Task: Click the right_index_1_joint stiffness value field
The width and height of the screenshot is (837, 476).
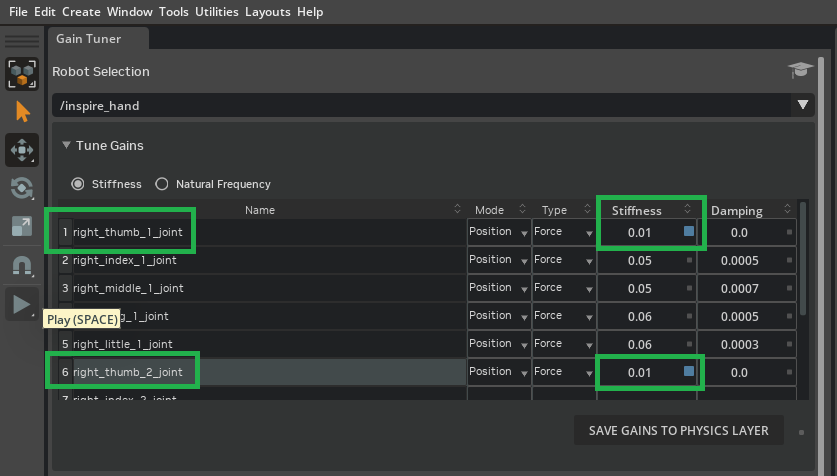Action: tap(640, 261)
